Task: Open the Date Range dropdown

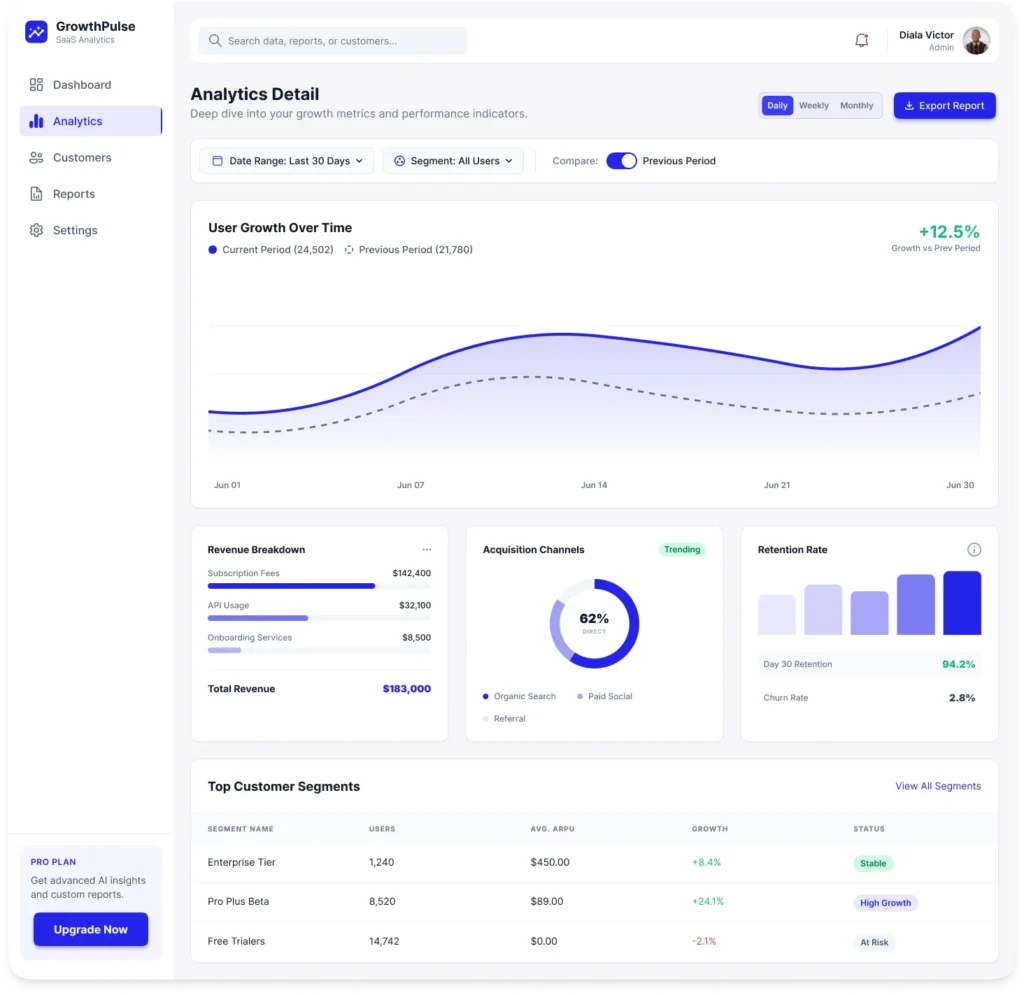Action: (286, 160)
